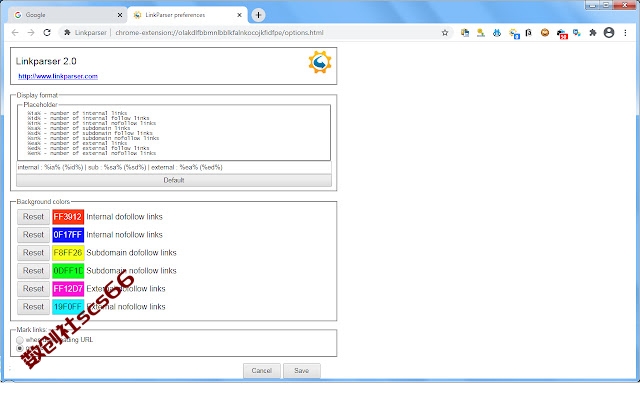Save the Linkparser preferences
640x400 pixels.
point(302,371)
